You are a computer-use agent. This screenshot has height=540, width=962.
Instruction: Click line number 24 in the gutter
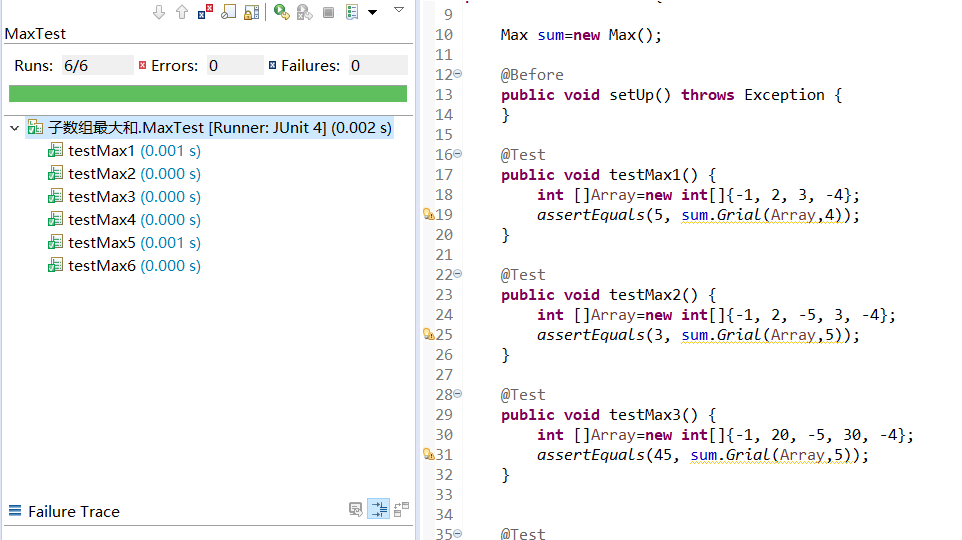coord(444,315)
